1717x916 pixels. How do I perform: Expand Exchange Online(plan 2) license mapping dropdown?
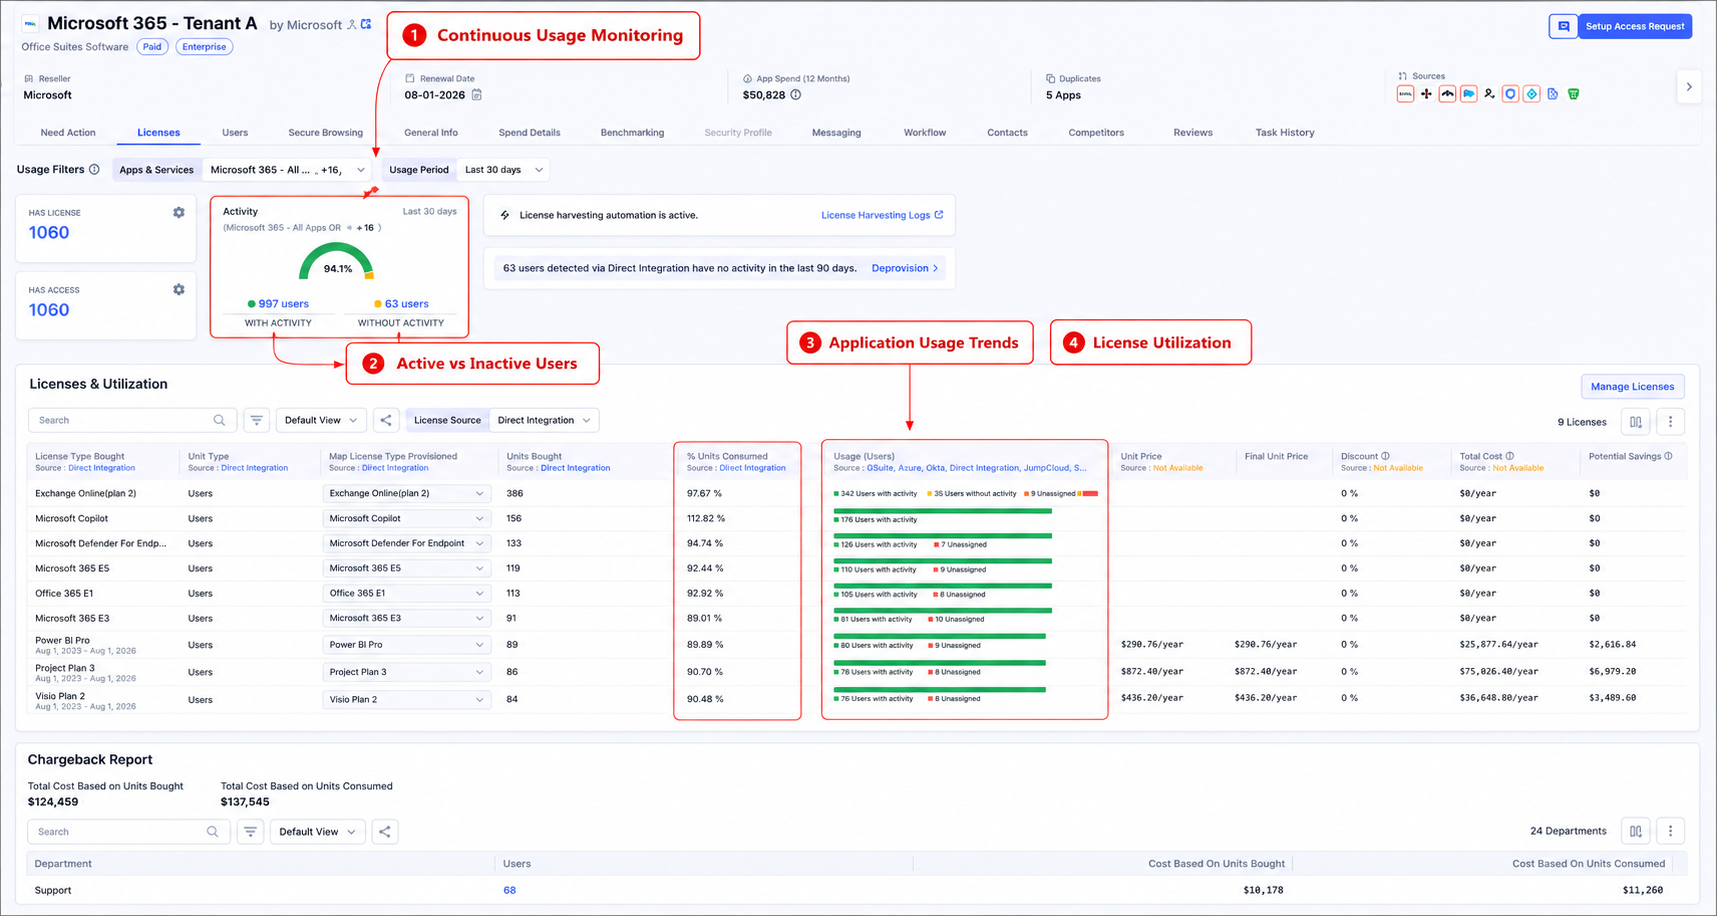(x=406, y=493)
